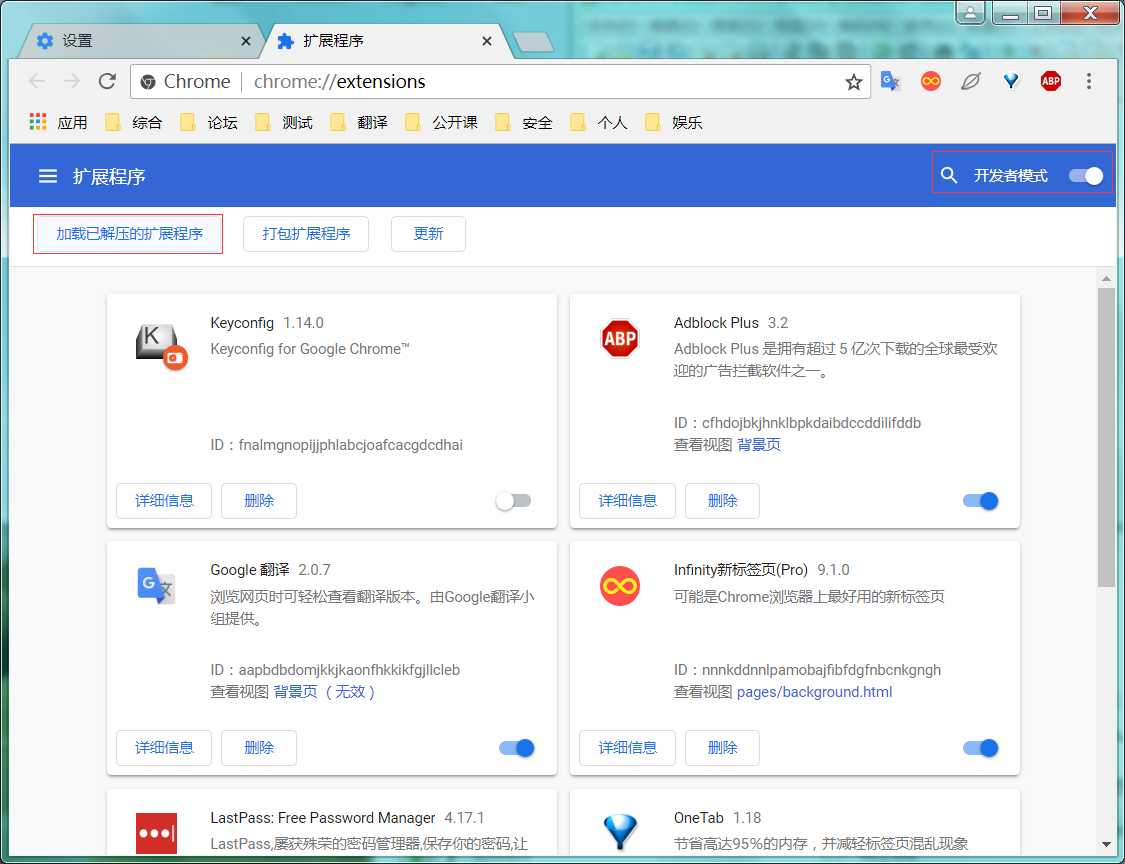Select the 扩展程序 tab
The height and width of the screenshot is (864, 1125).
[386, 41]
